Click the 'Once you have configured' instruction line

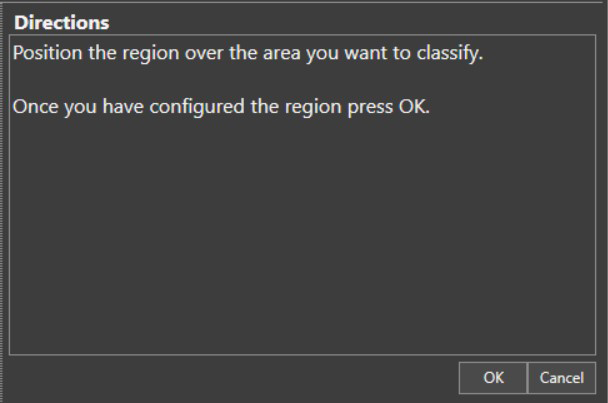click(x=220, y=107)
